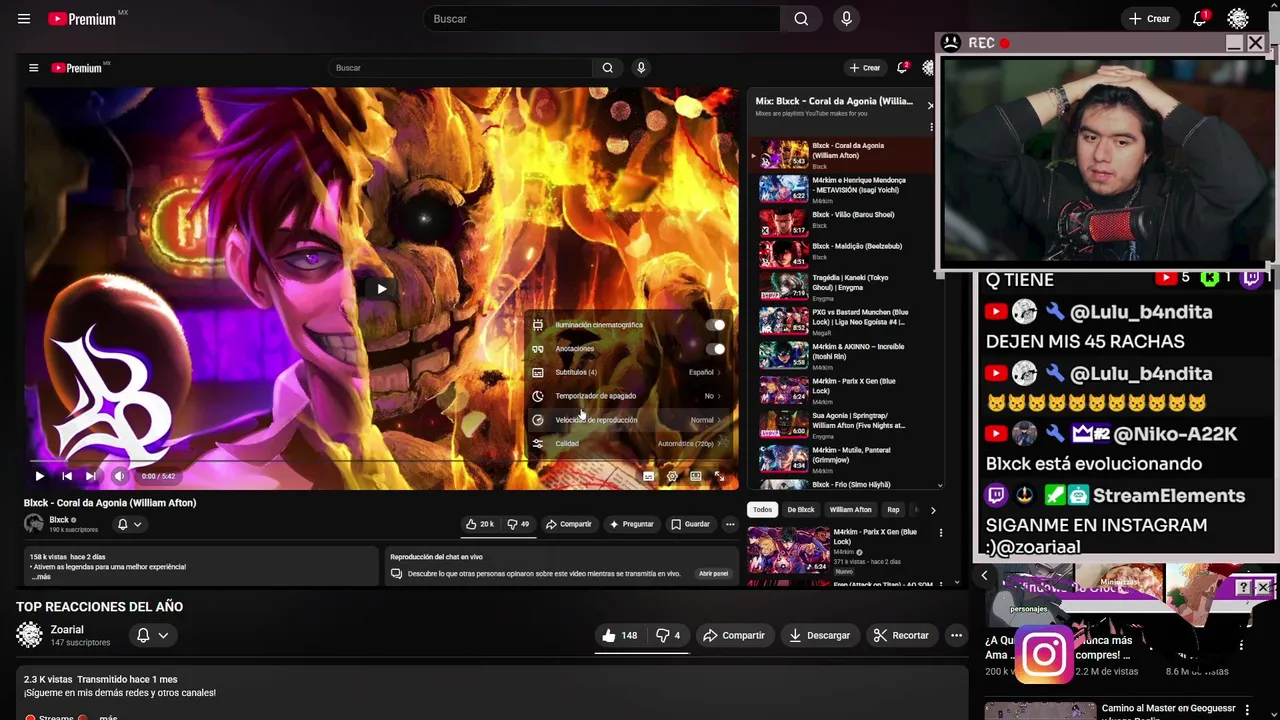This screenshot has width=1280, height=720.
Task: Select the De Blxck filter chip
Action: [x=800, y=510]
